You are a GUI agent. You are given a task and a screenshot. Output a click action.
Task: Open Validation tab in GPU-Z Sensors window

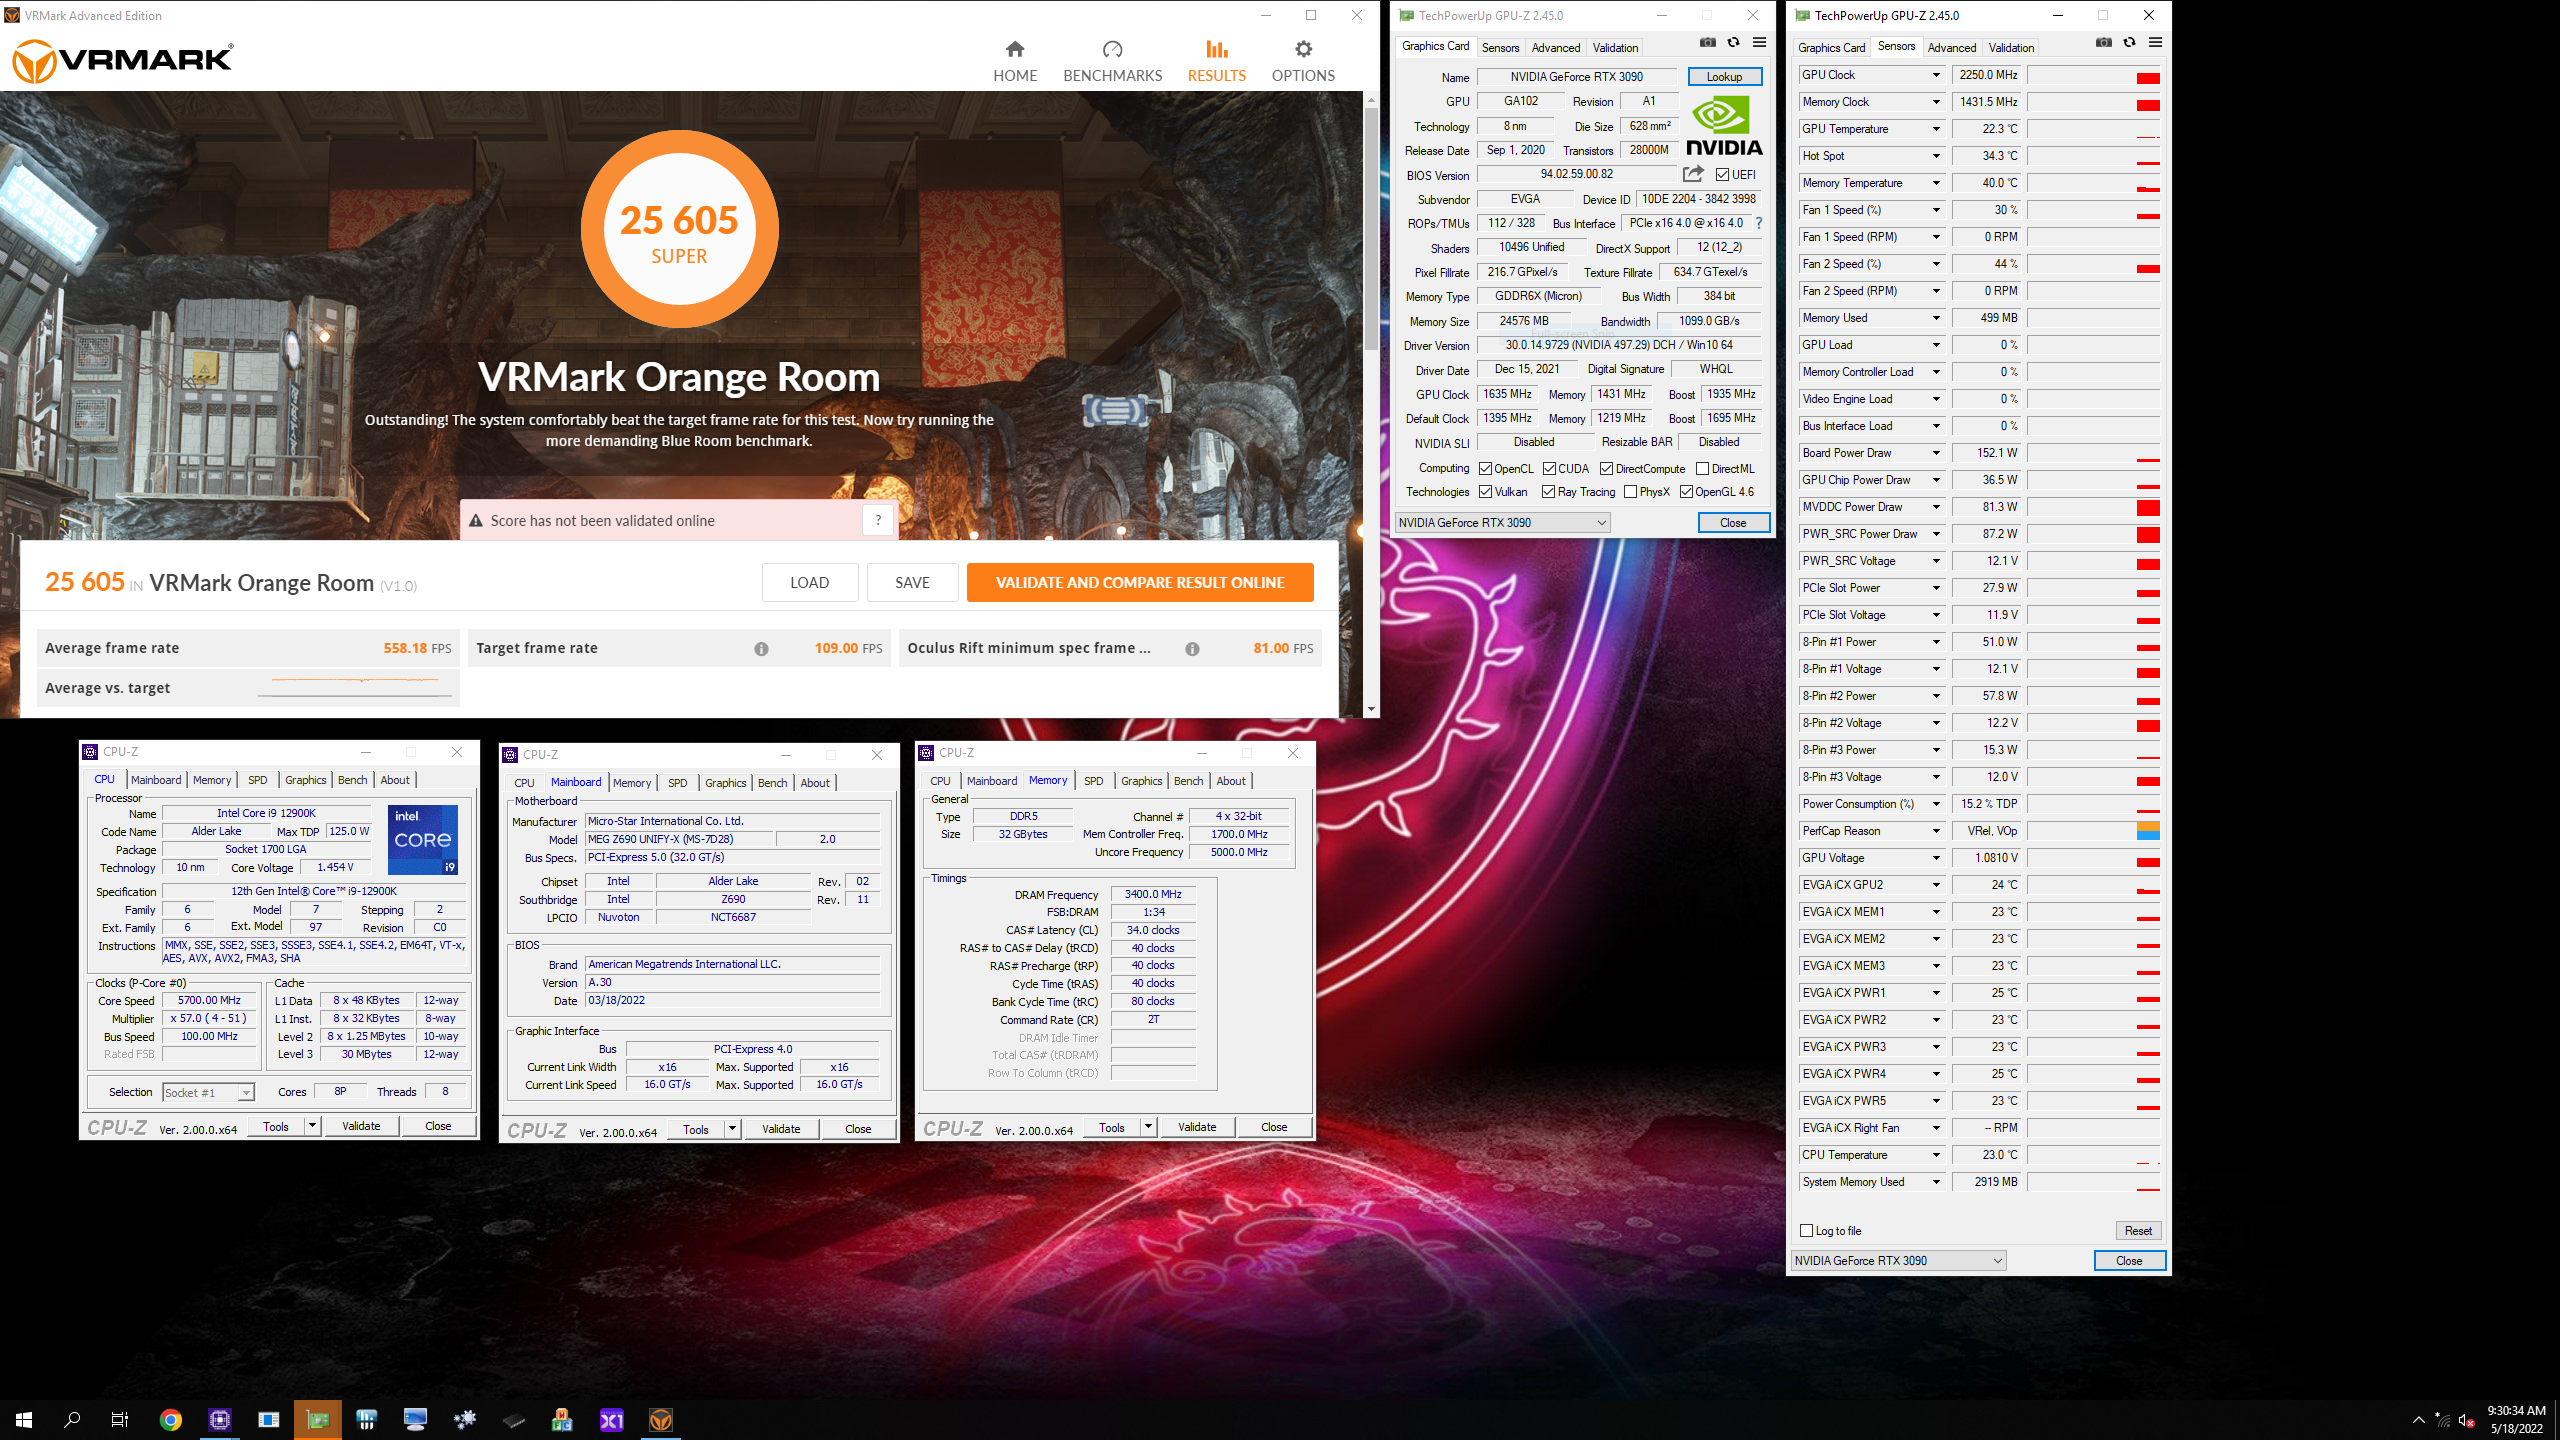pyautogui.click(x=2011, y=48)
